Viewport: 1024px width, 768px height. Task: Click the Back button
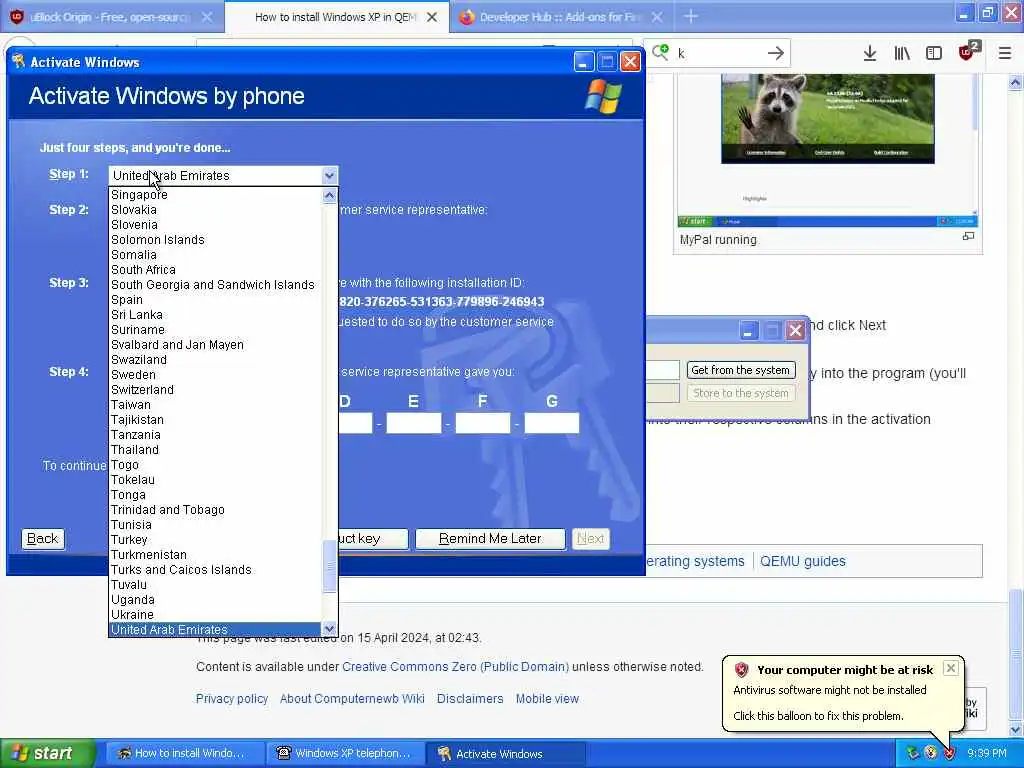pos(42,539)
